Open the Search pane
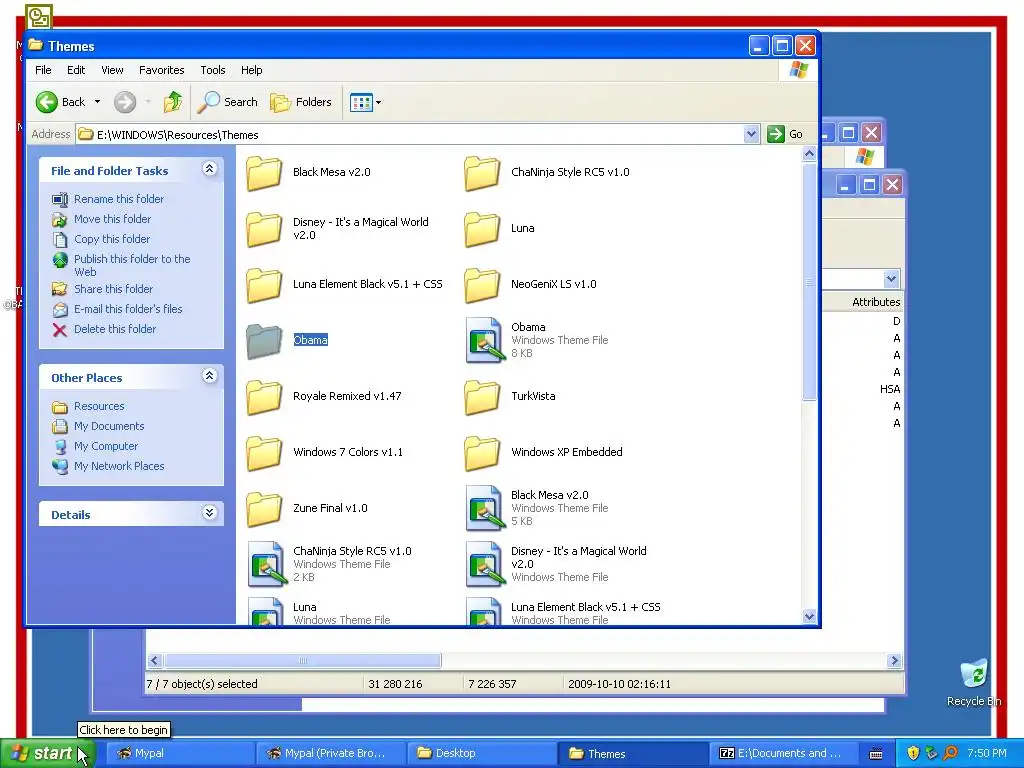1024x768 pixels. (x=229, y=102)
